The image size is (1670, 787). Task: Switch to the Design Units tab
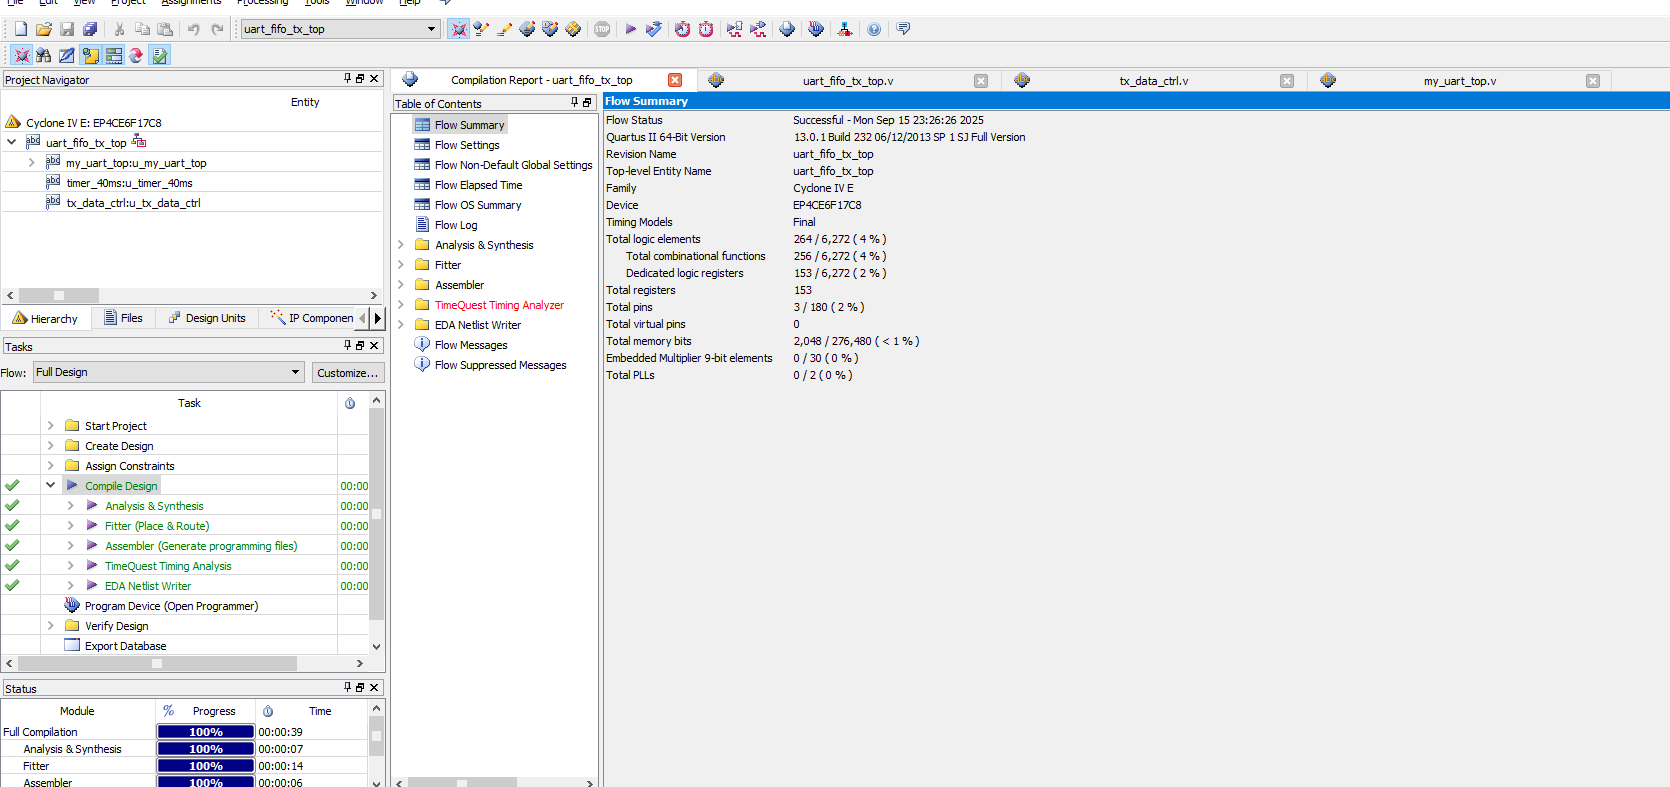click(207, 318)
